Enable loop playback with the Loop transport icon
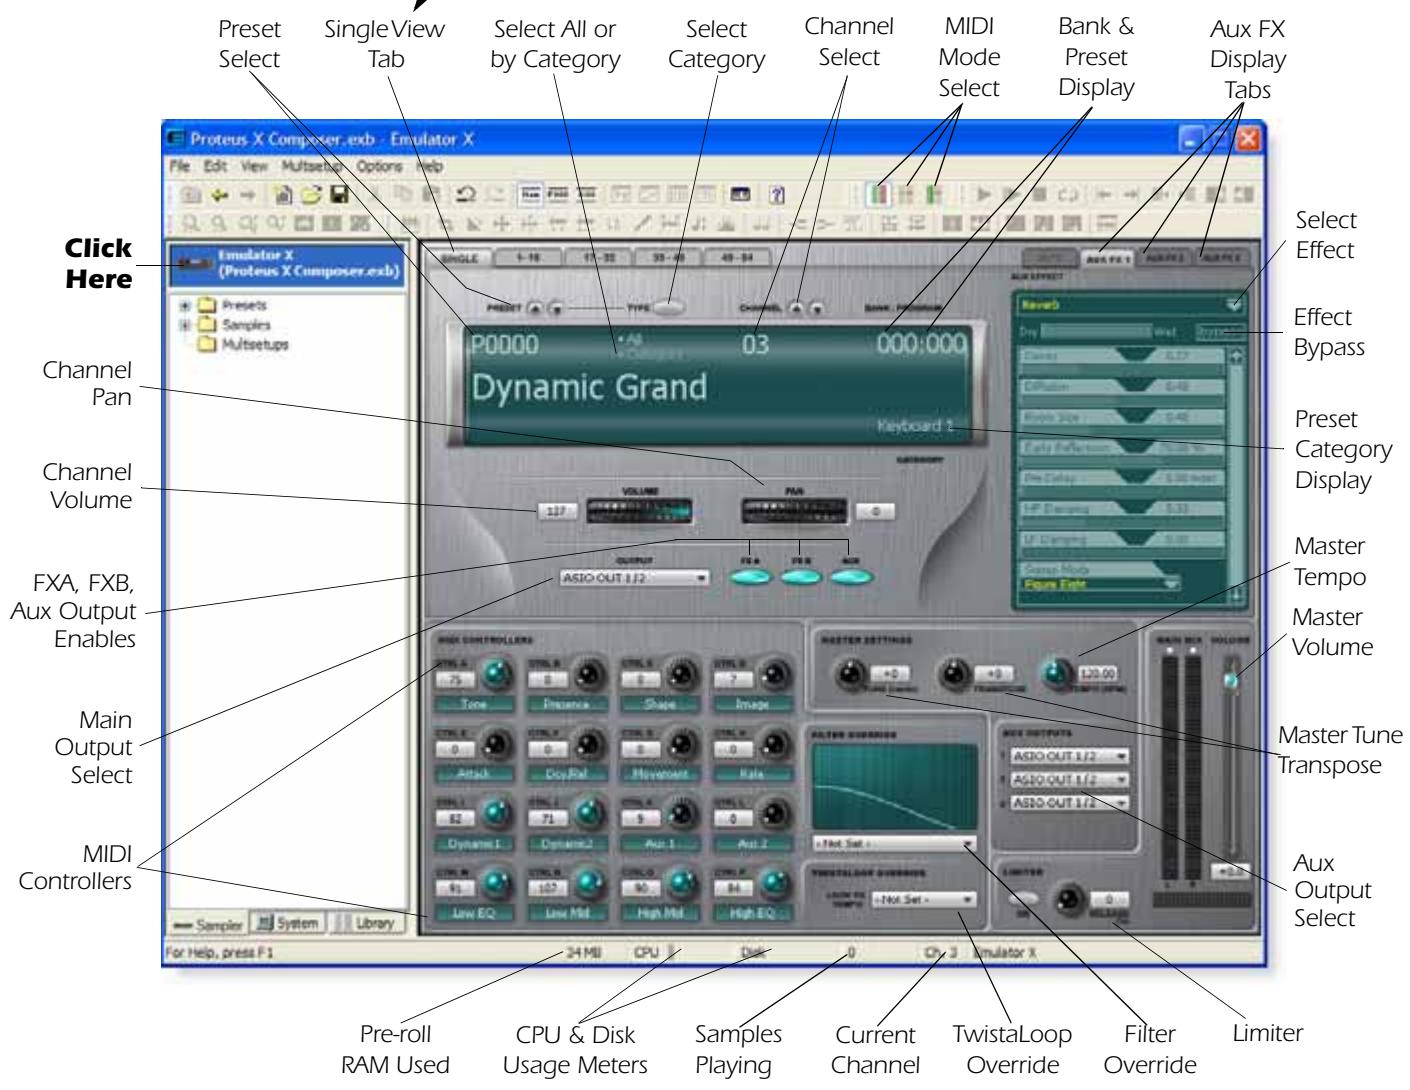Image resolution: width=1410 pixels, height=1090 pixels. click(x=1068, y=196)
